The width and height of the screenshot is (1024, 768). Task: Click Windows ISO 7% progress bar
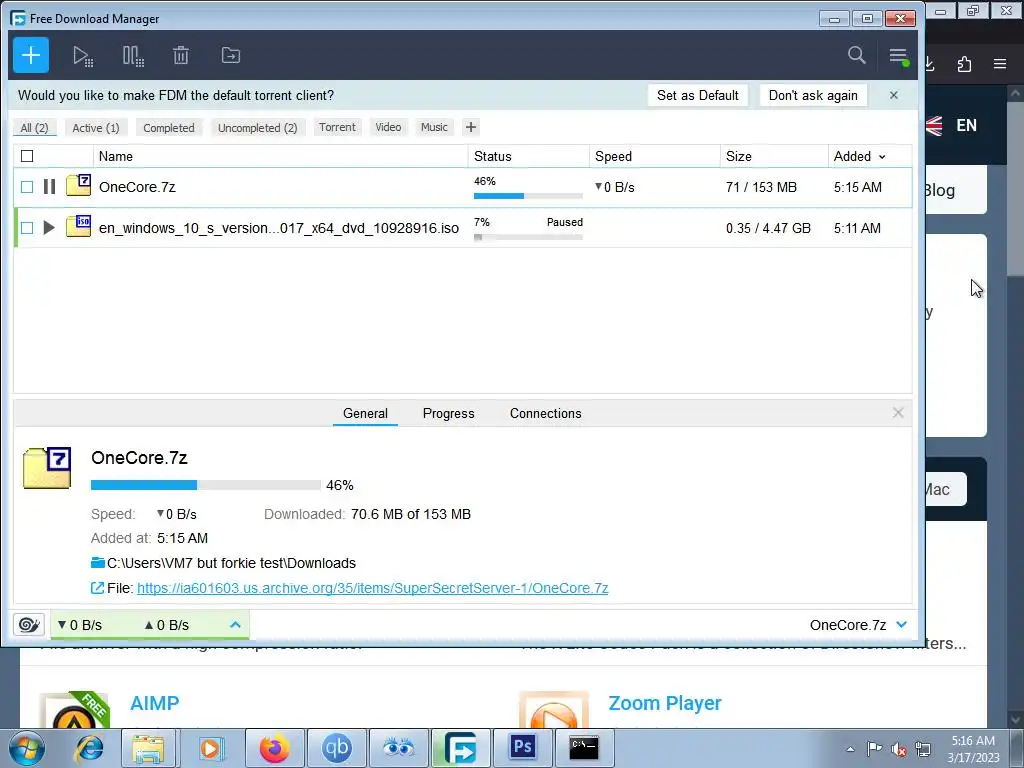[x=528, y=237]
